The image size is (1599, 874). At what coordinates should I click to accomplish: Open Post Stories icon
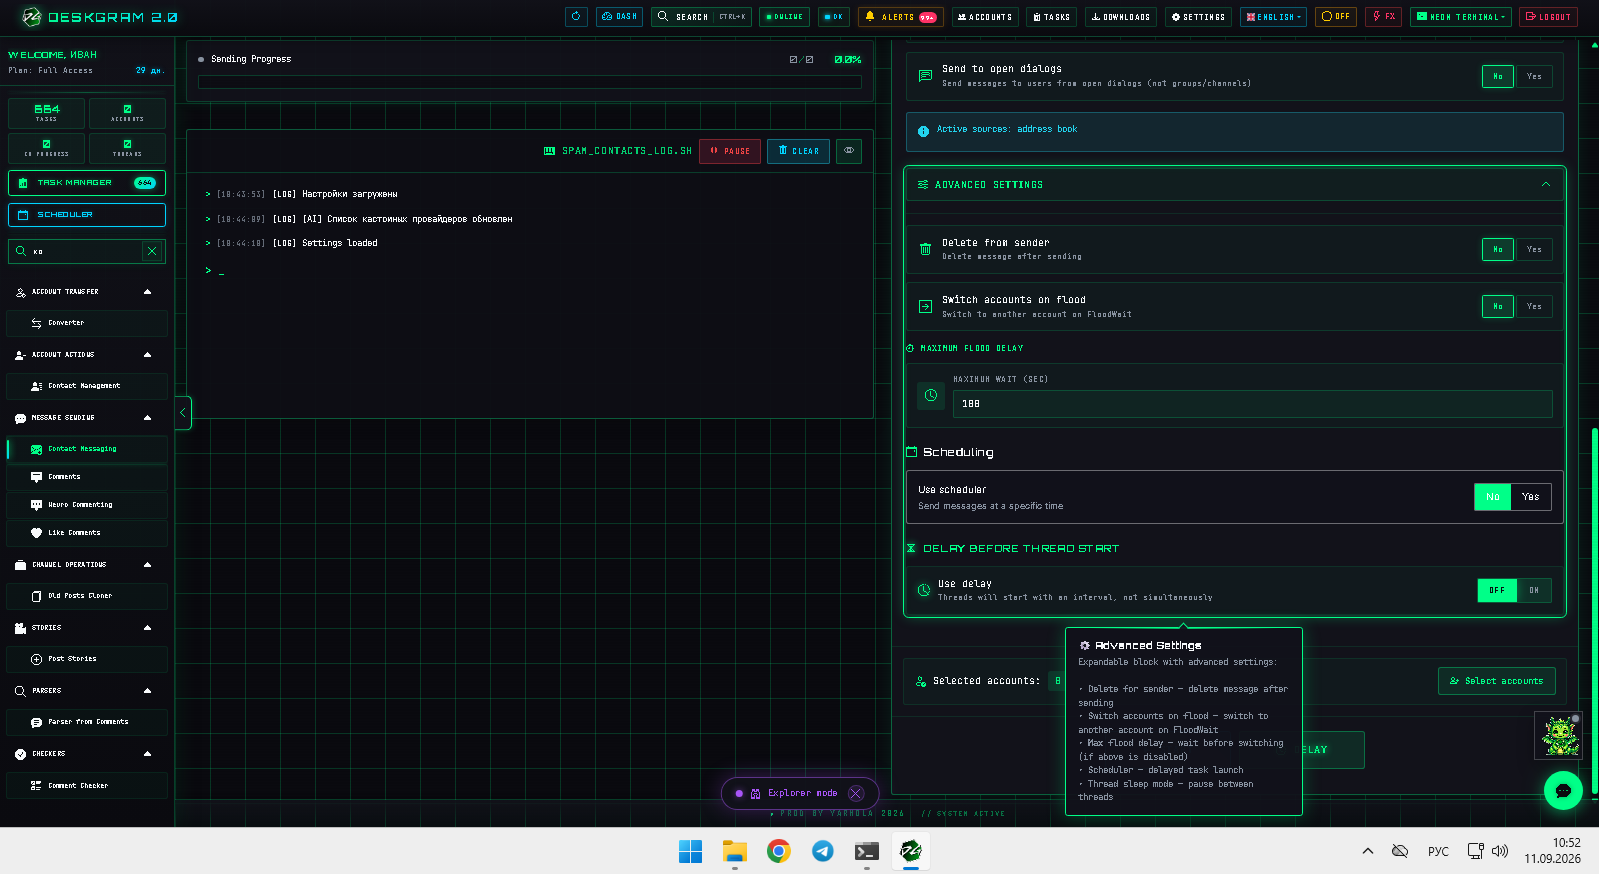tap(37, 659)
